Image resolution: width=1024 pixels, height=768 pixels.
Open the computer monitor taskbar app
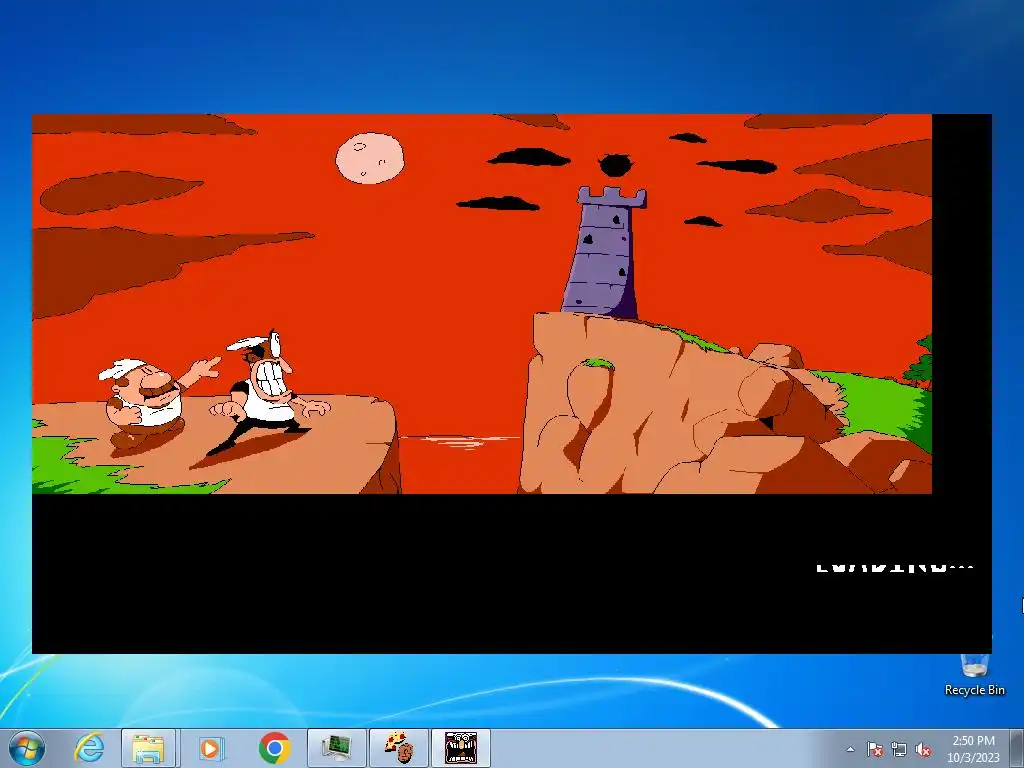pyautogui.click(x=336, y=748)
